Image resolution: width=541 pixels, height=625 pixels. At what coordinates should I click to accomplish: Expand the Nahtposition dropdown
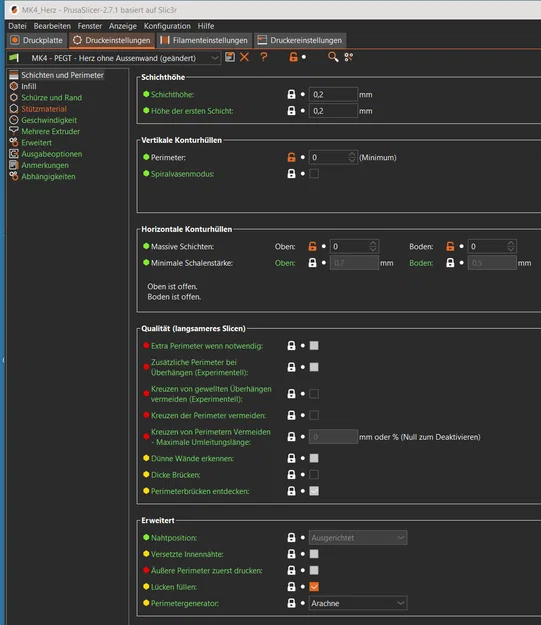358,538
